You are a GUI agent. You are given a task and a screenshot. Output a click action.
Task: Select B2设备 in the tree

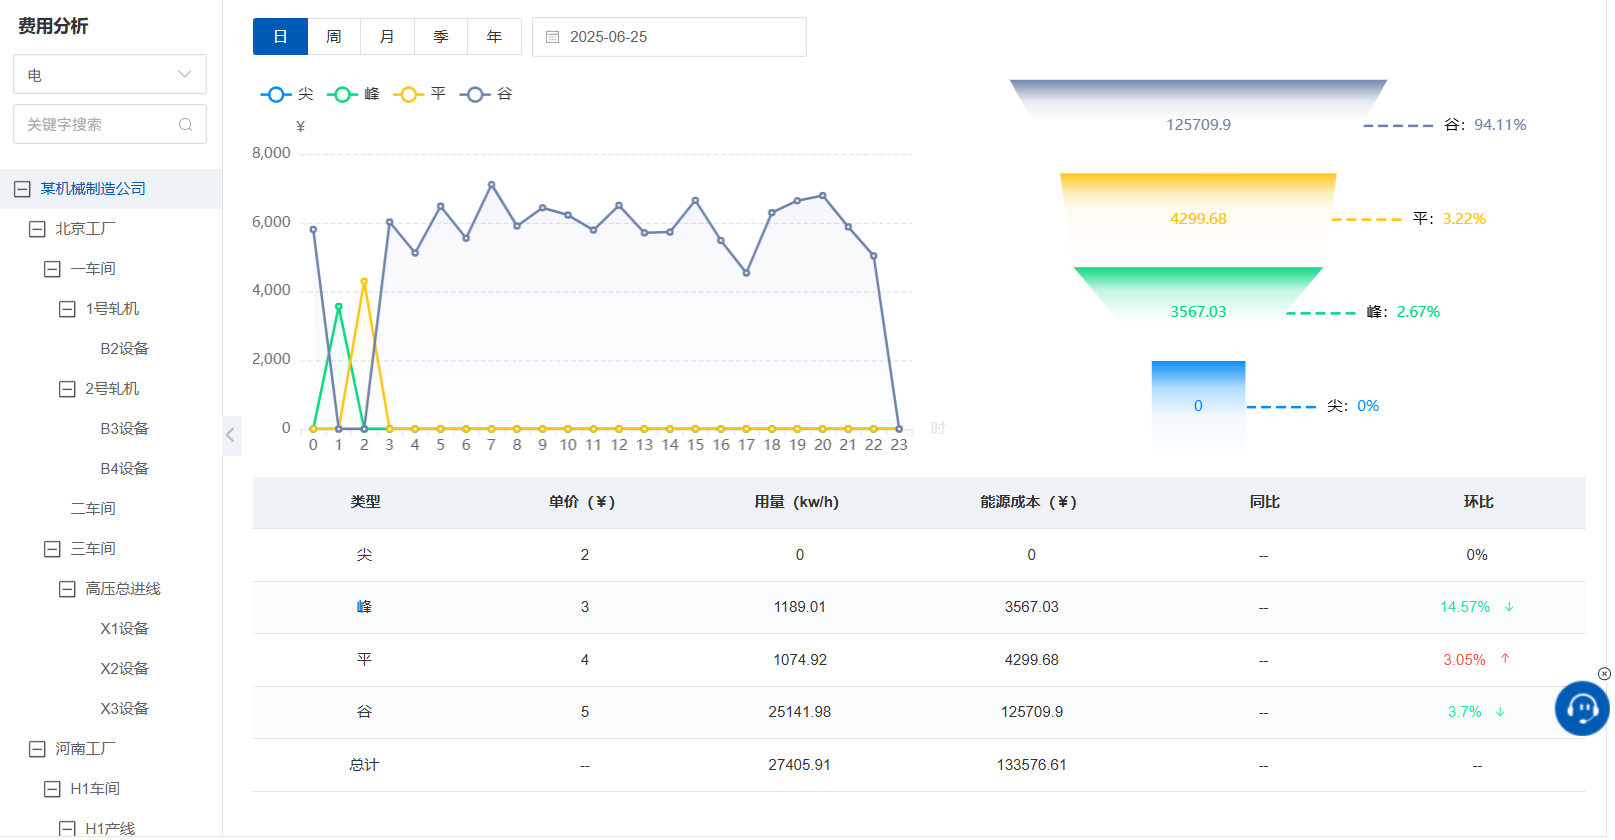(x=124, y=349)
